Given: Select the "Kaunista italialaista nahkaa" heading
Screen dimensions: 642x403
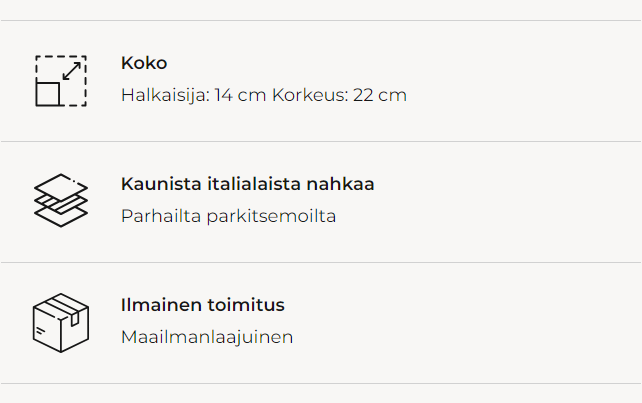Looking at the screenshot, I should (247, 184).
